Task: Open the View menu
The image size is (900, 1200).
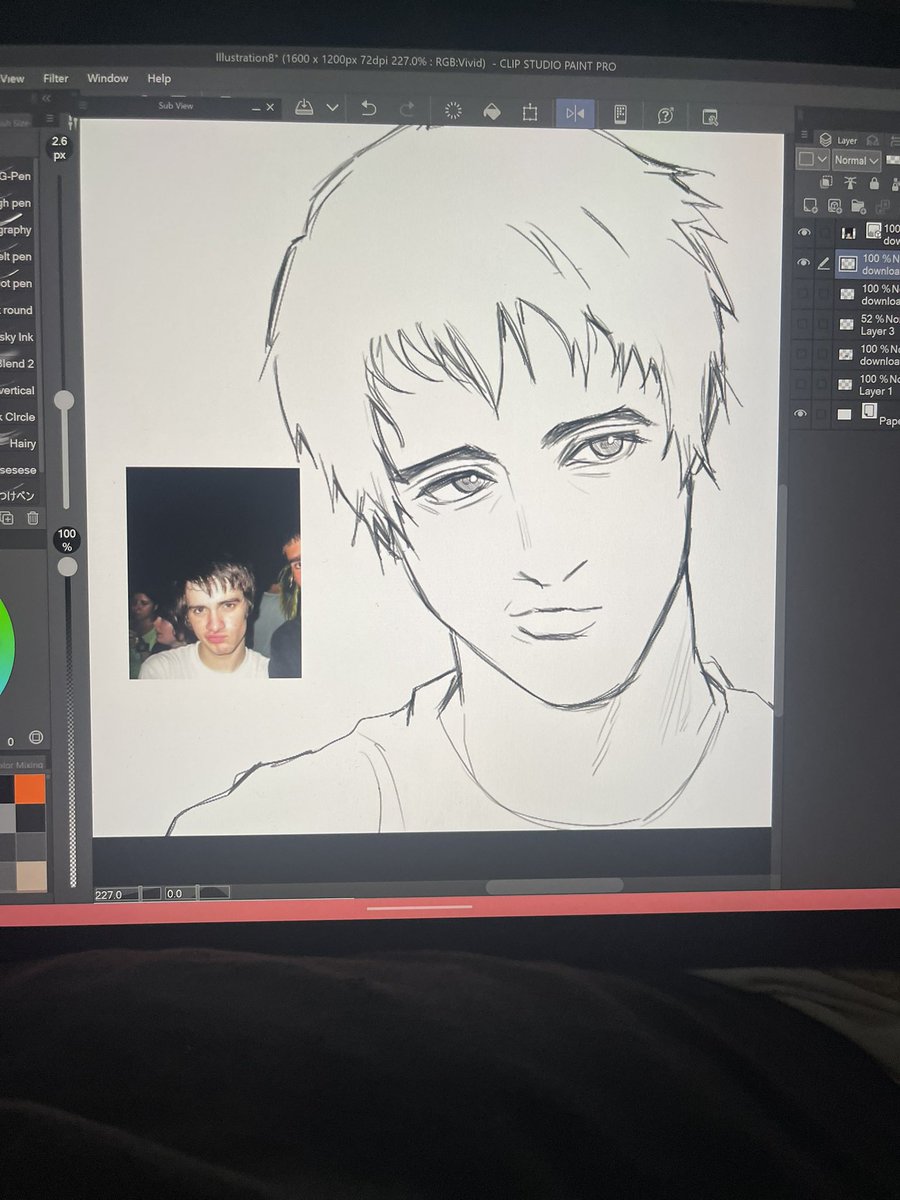Action: point(12,78)
